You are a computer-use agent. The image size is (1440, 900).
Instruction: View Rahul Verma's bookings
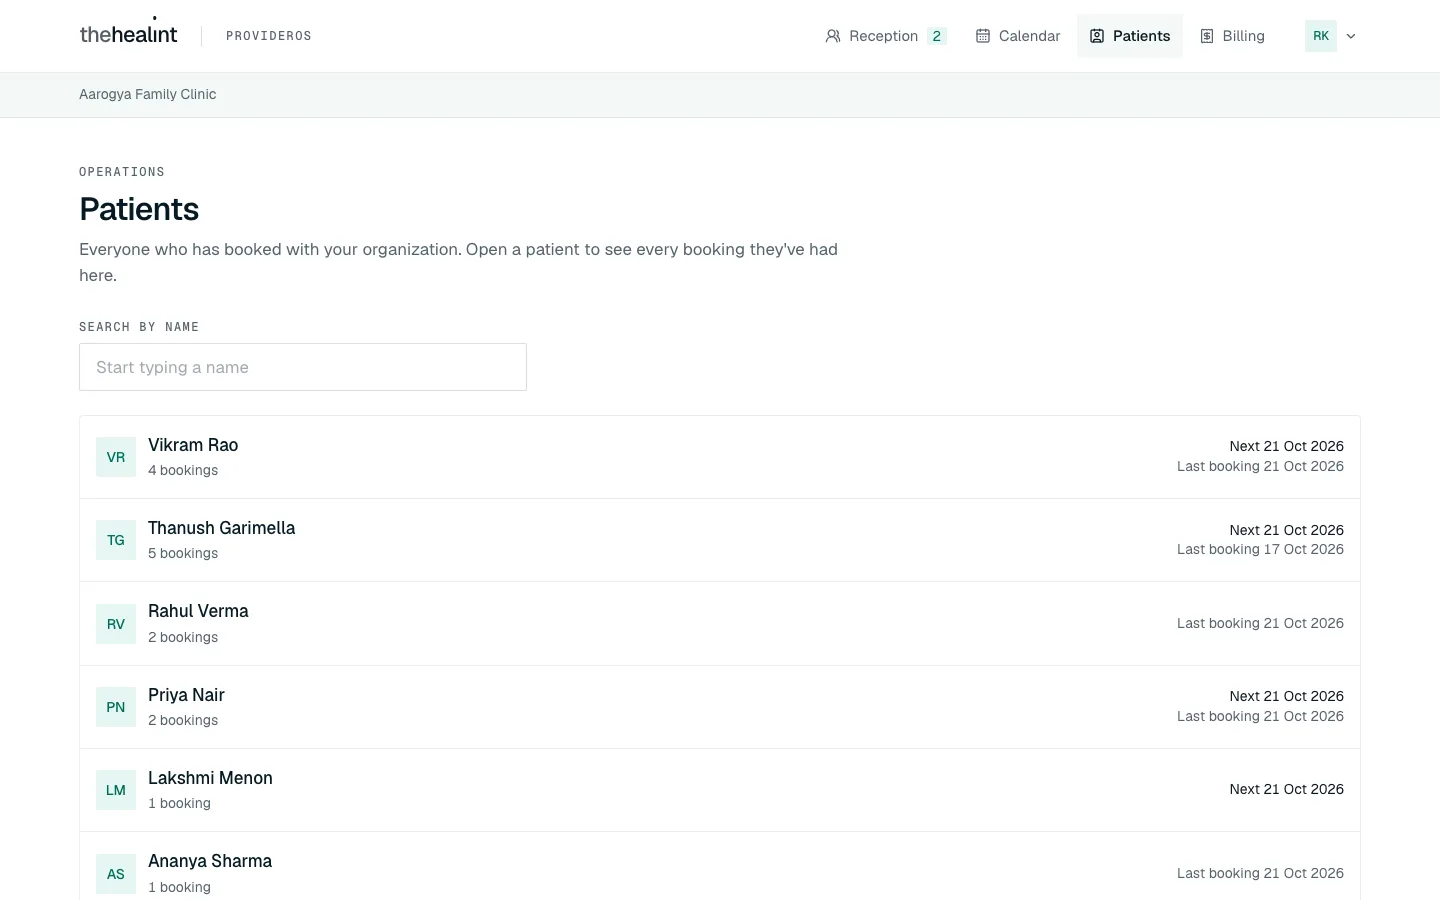[x=720, y=624]
